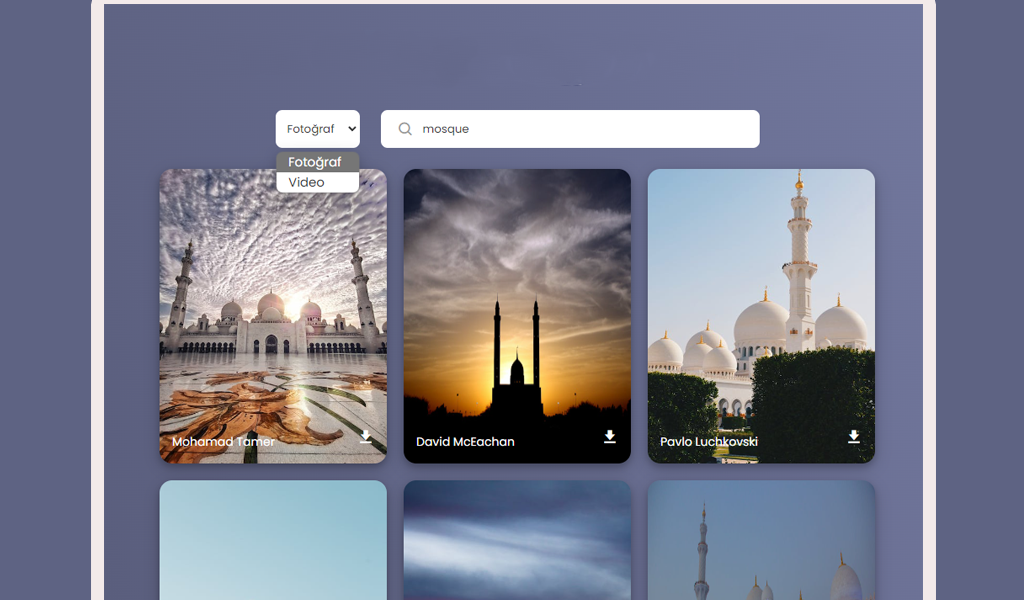
Task: Click the Mohamad Tamer photographer name
Action: pos(223,442)
